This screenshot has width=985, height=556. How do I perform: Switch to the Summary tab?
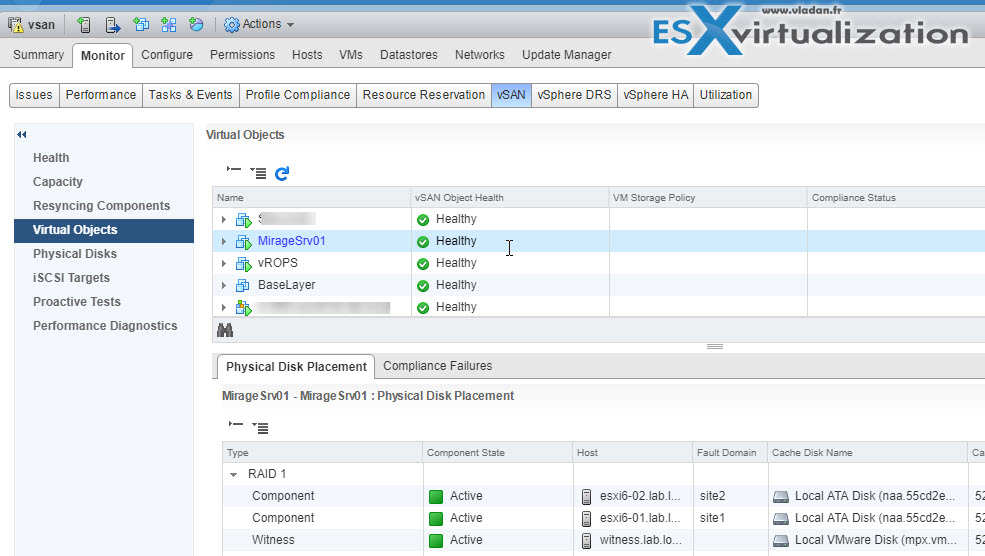pos(38,55)
